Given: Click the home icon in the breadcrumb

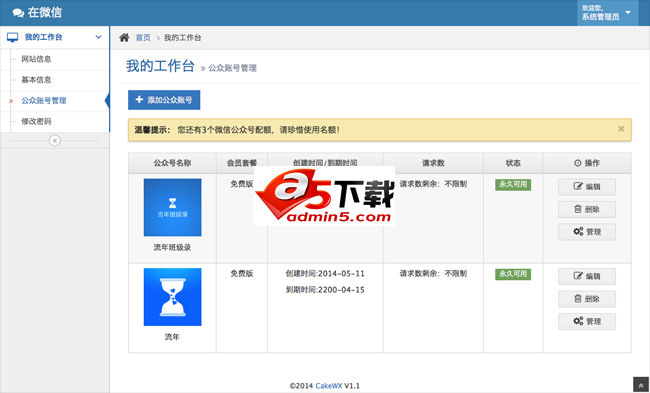Looking at the screenshot, I should [124, 37].
